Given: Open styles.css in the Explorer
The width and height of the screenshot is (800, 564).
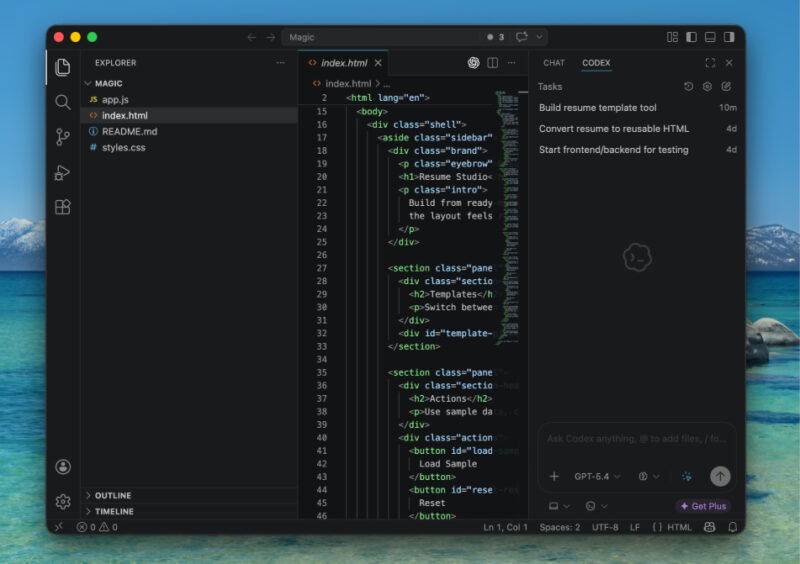Looking at the screenshot, I should (x=123, y=147).
